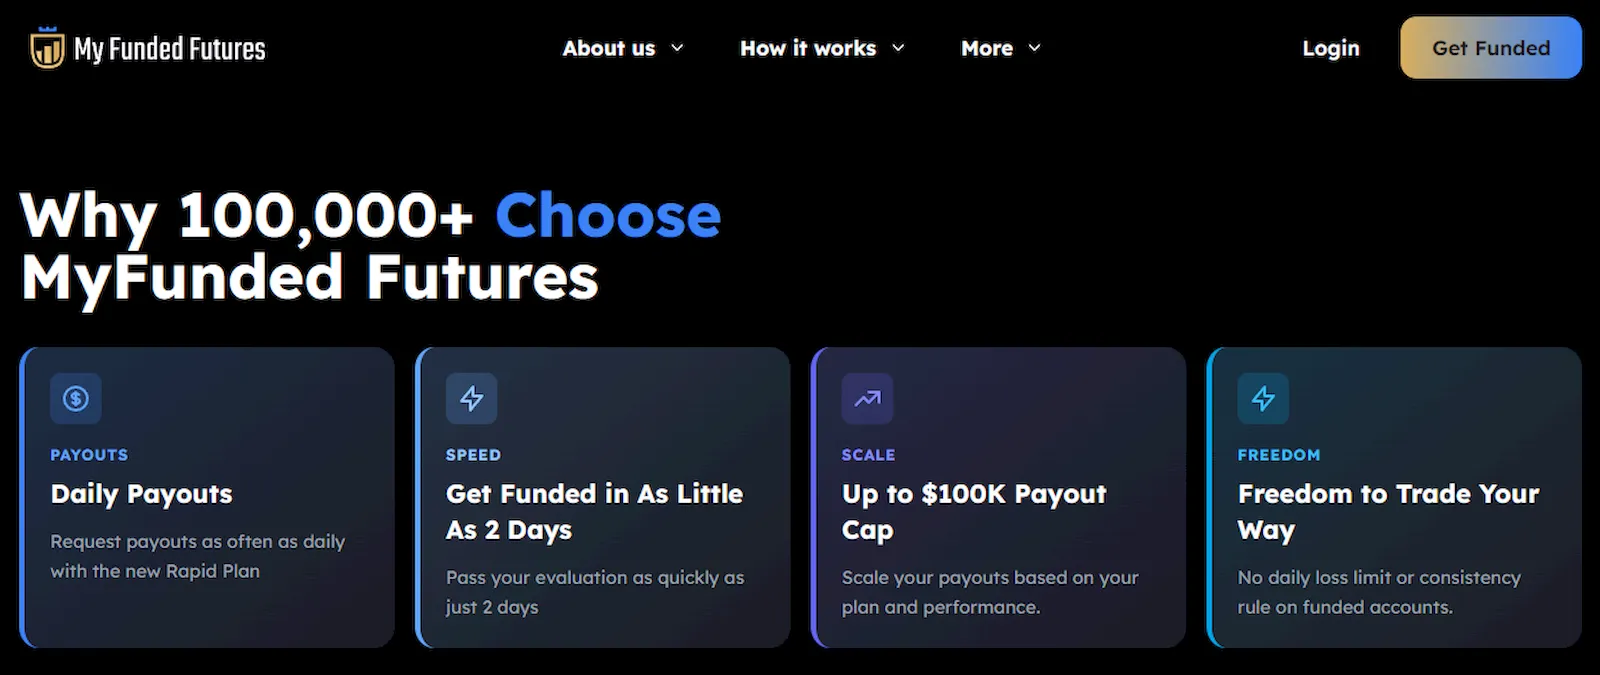Viewport: 1600px width, 675px height.
Task: Click the dollar sign icon on the Payouts card
Action: click(75, 398)
